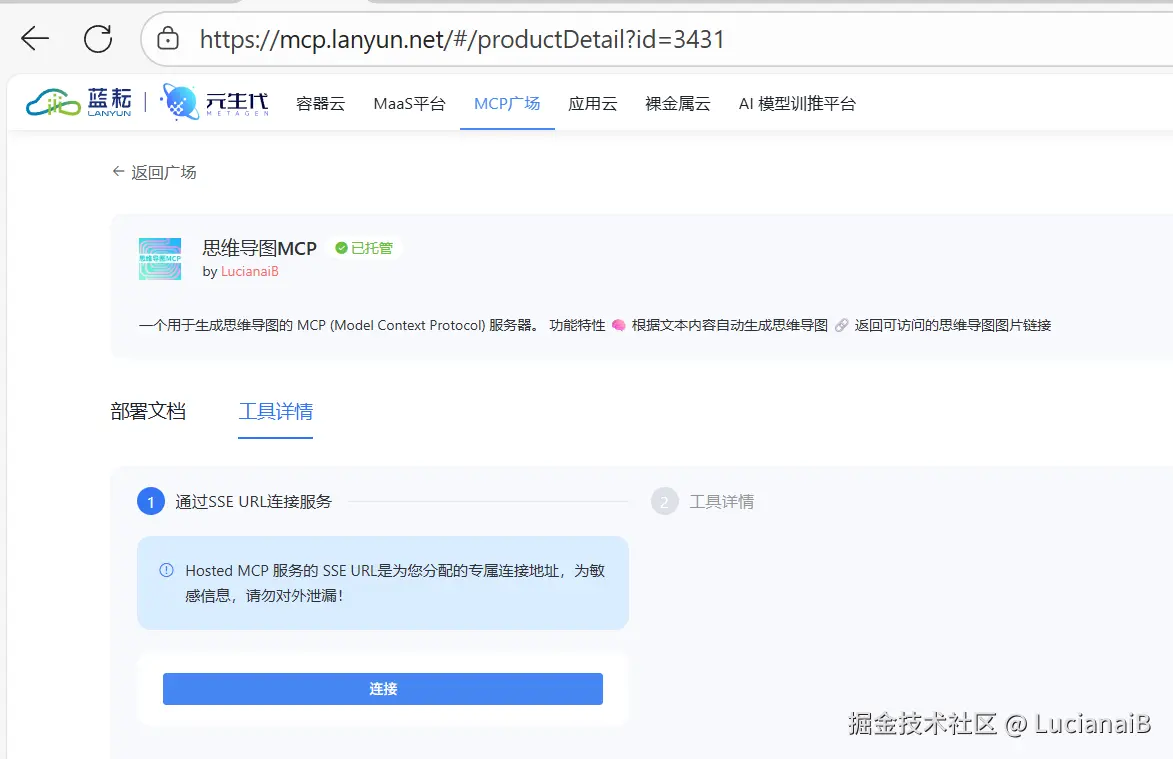Reload the page with the refresh icon
Viewport: 1173px width, 759px height.
[98, 38]
